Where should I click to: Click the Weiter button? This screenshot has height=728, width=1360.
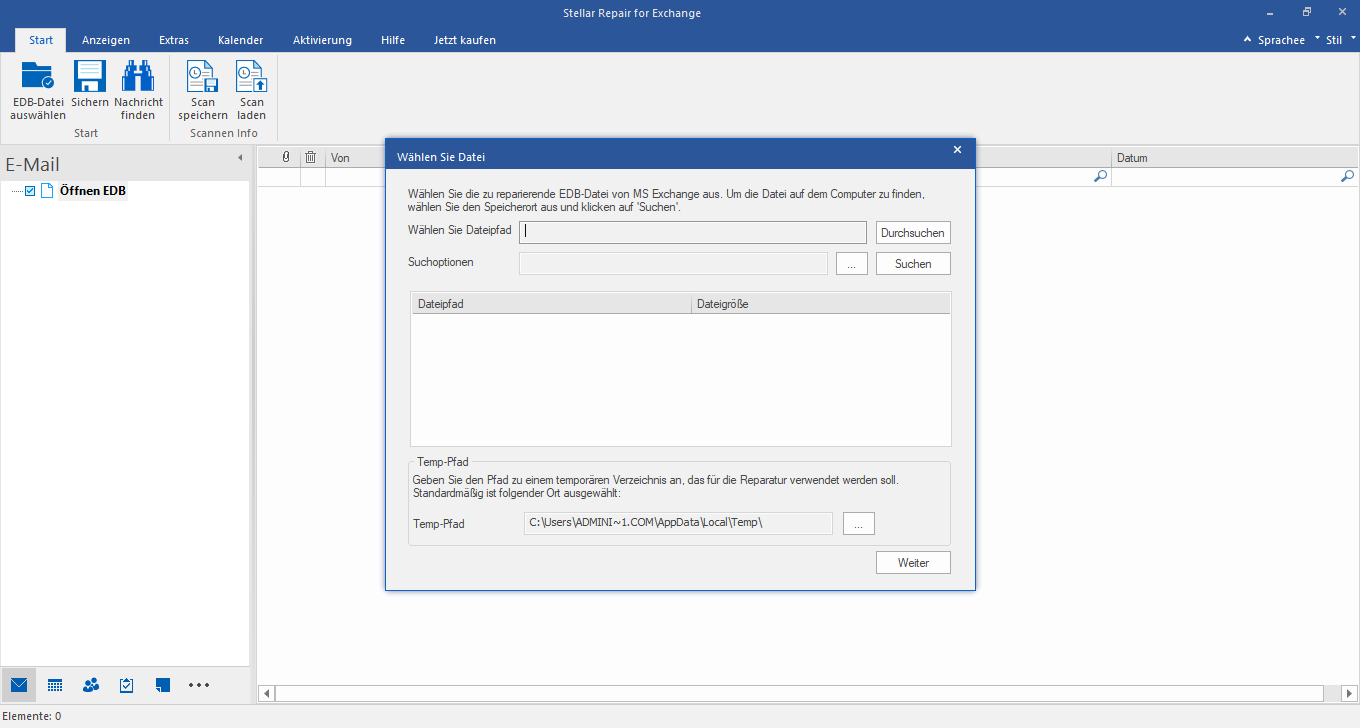click(913, 563)
